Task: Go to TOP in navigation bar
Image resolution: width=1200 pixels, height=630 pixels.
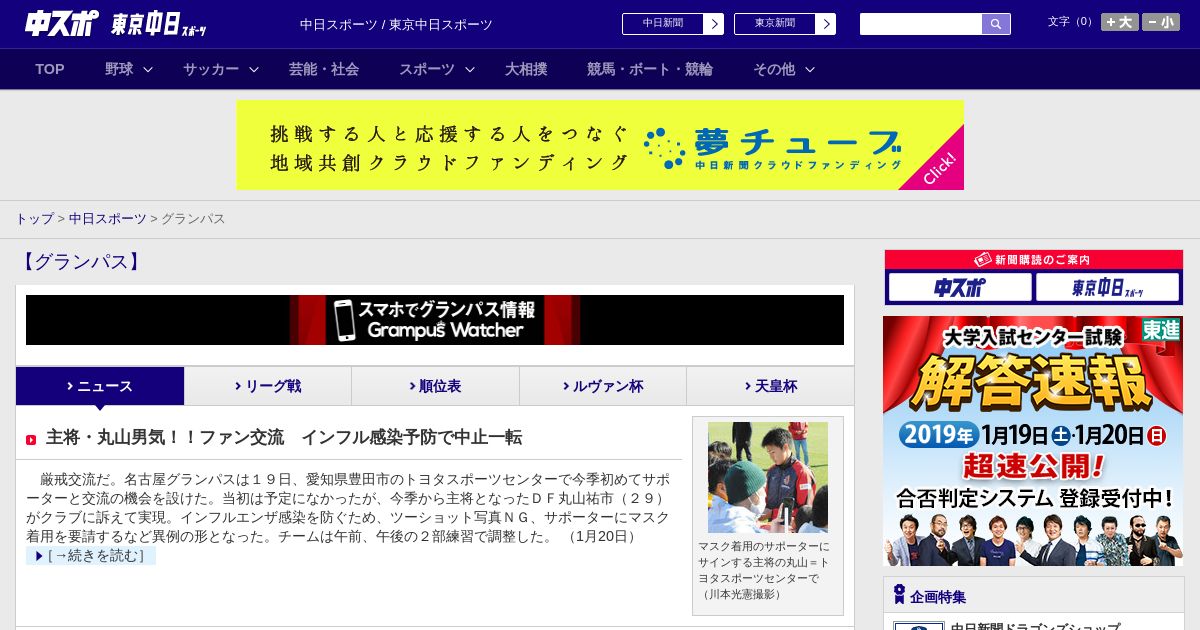Action: click(x=50, y=69)
